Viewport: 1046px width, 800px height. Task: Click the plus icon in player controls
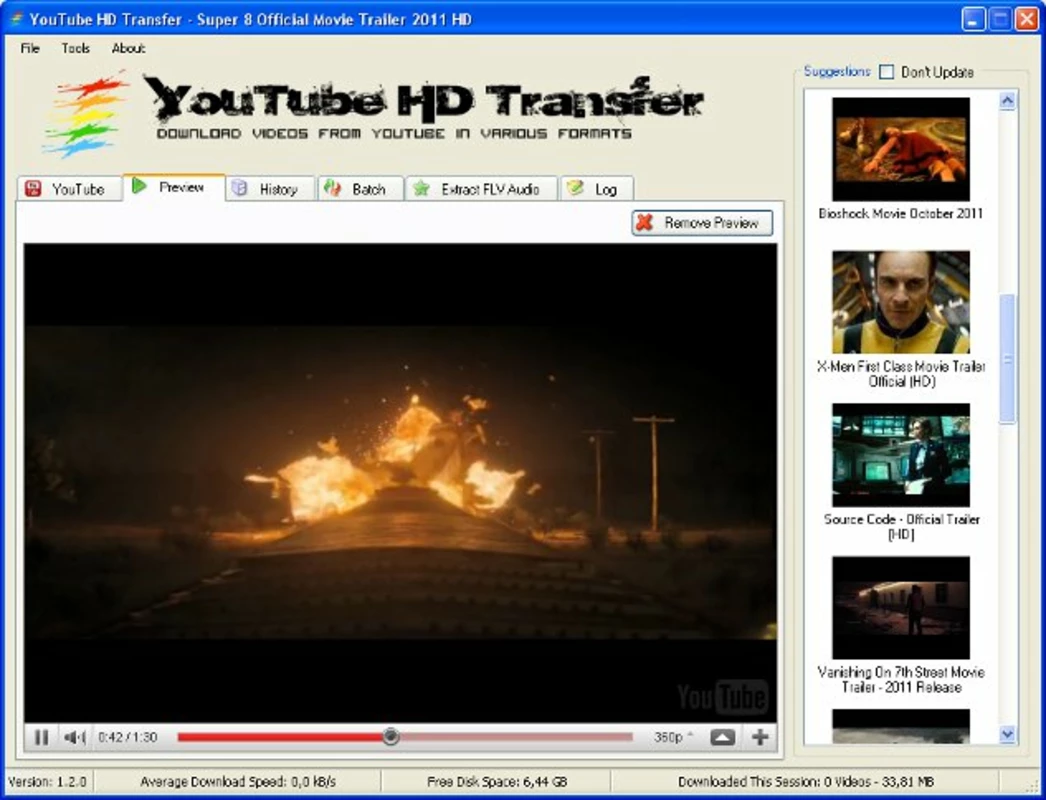(760, 737)
